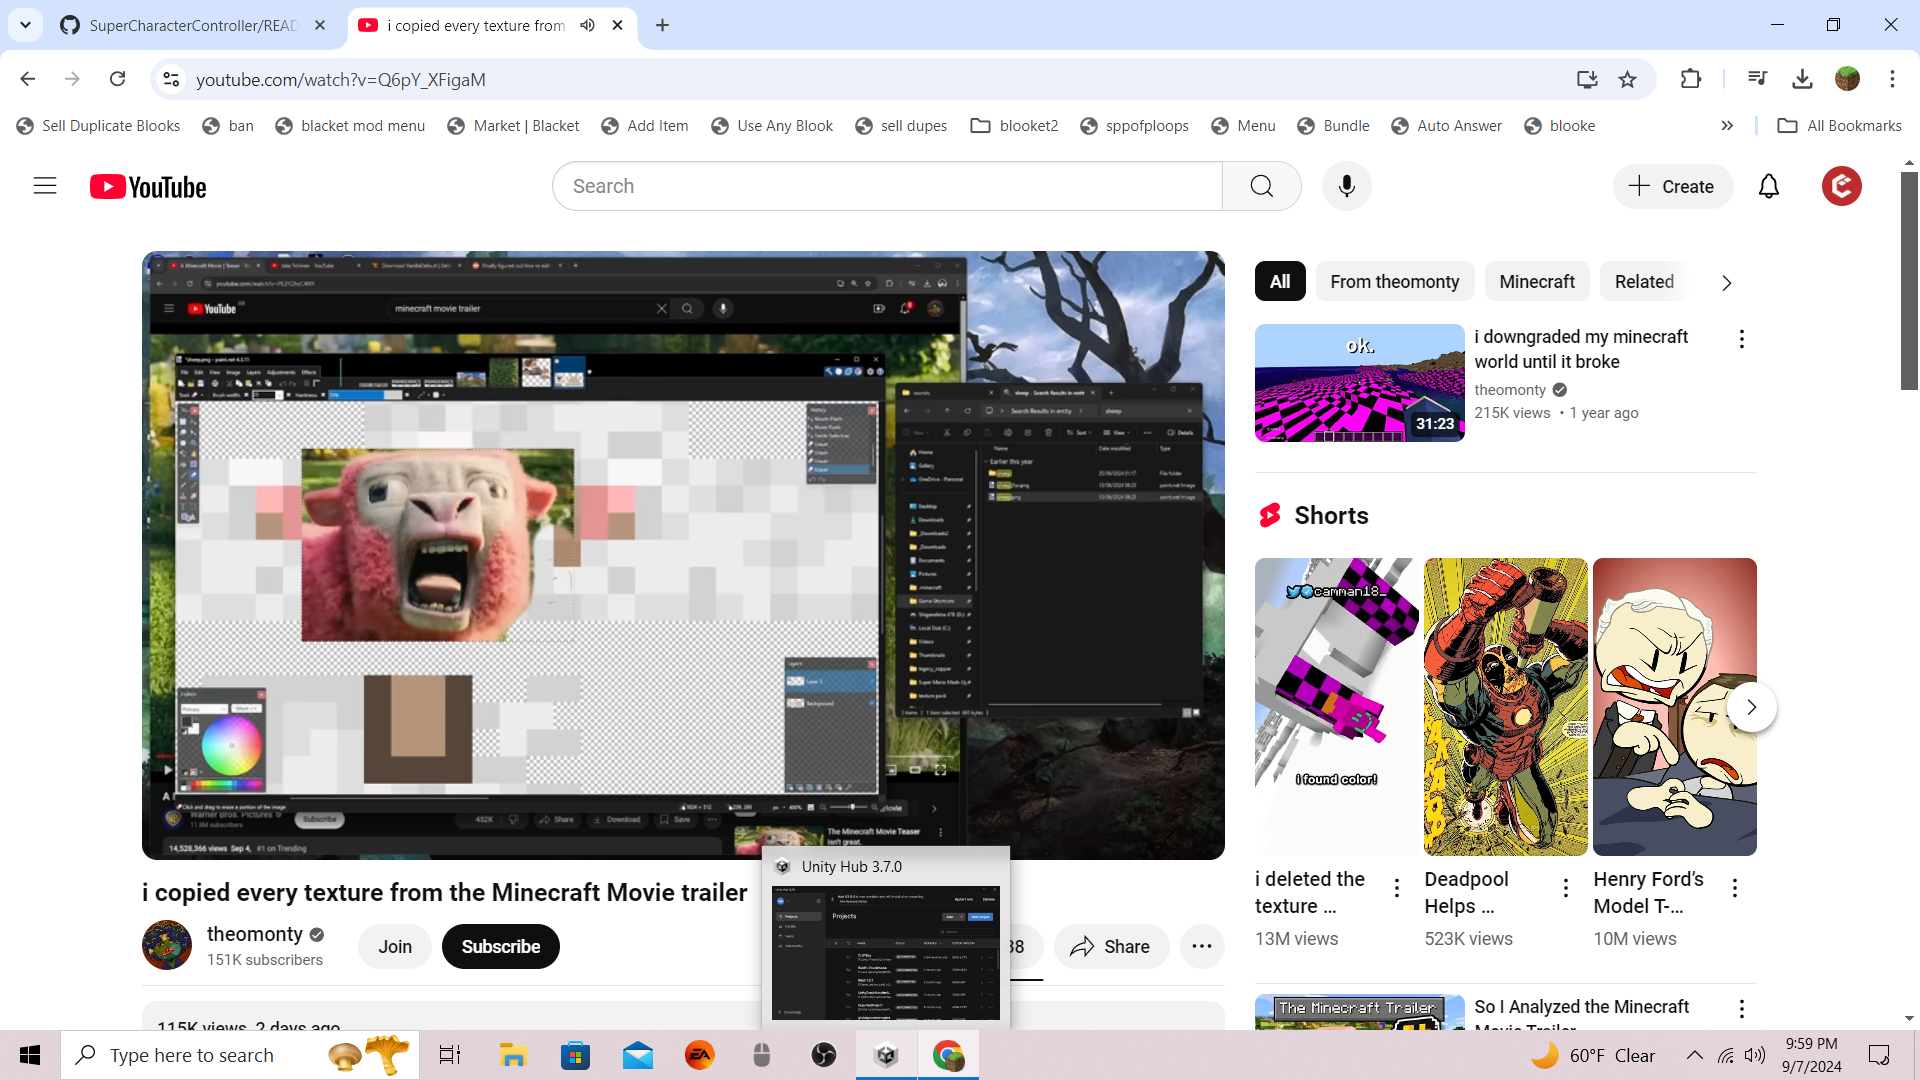Open the YouTube notifications bell

click(x=1768, y=186)
